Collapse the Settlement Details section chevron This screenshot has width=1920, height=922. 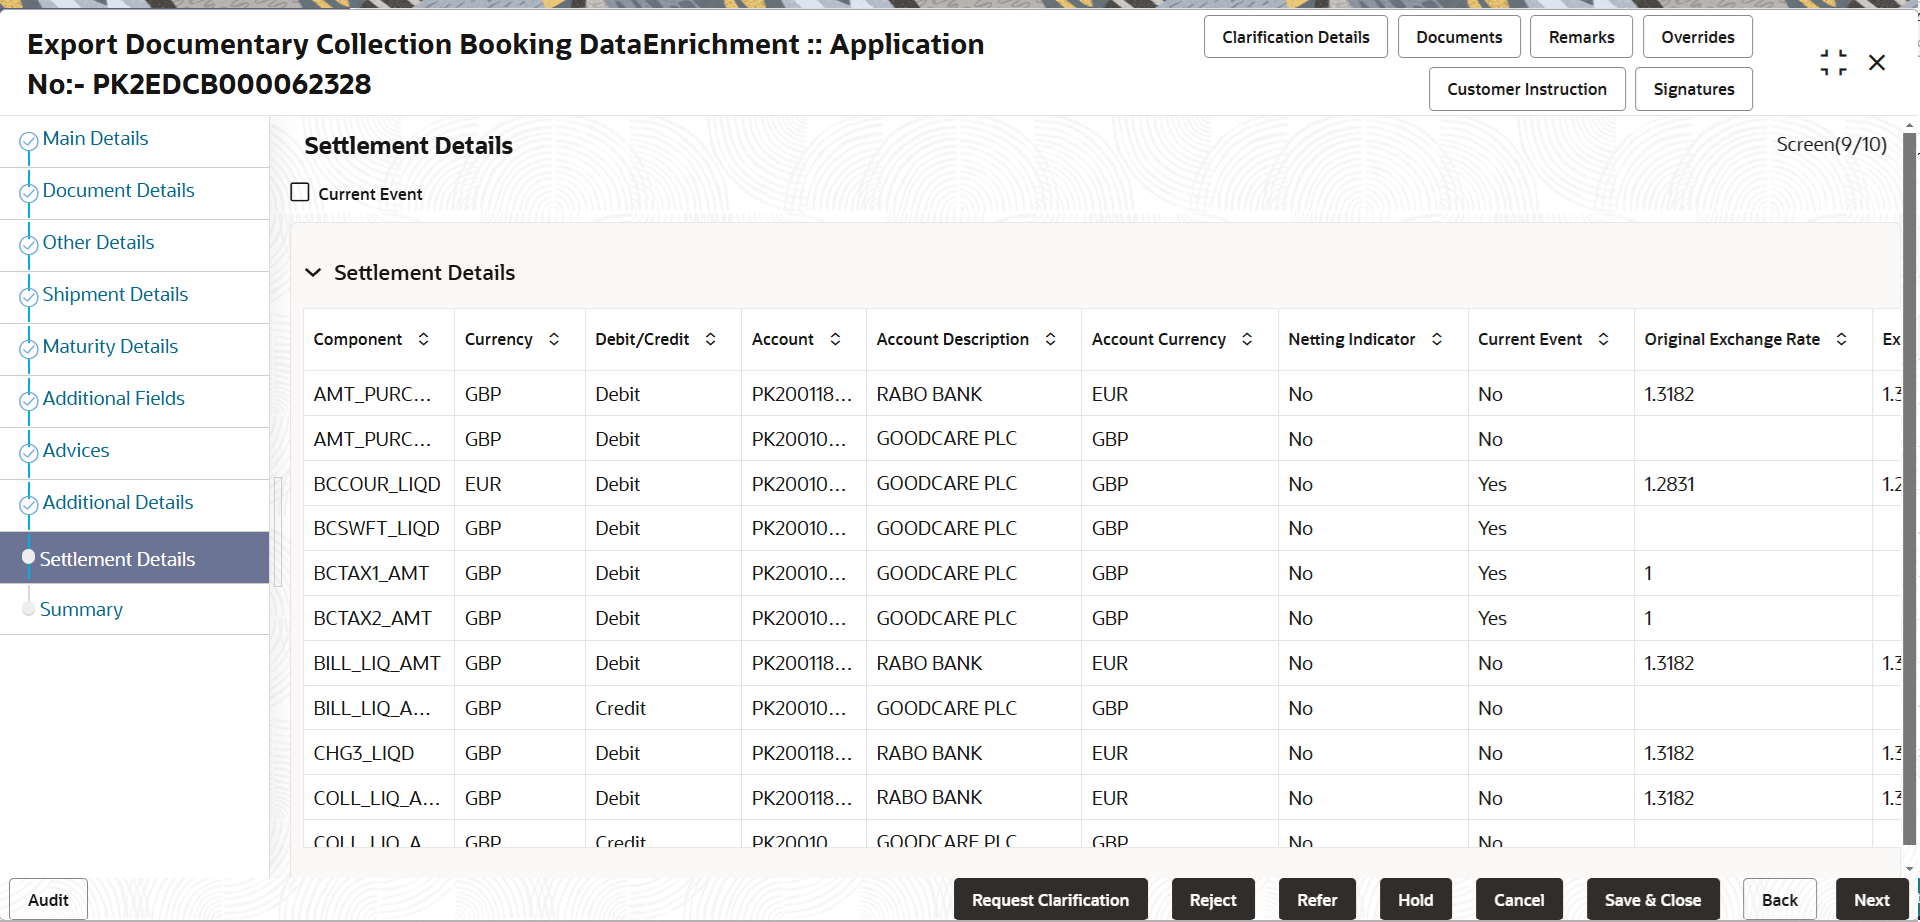313,273
